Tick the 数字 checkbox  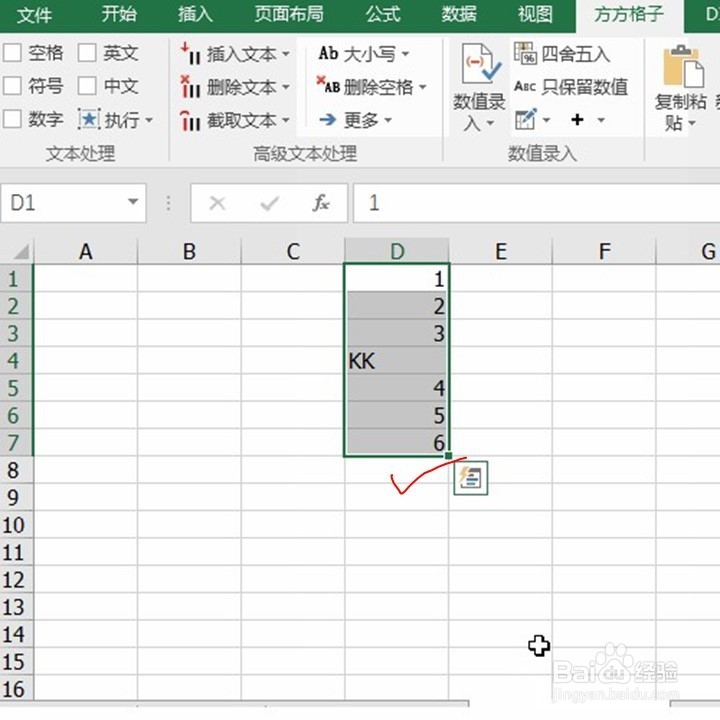[12, 119]
